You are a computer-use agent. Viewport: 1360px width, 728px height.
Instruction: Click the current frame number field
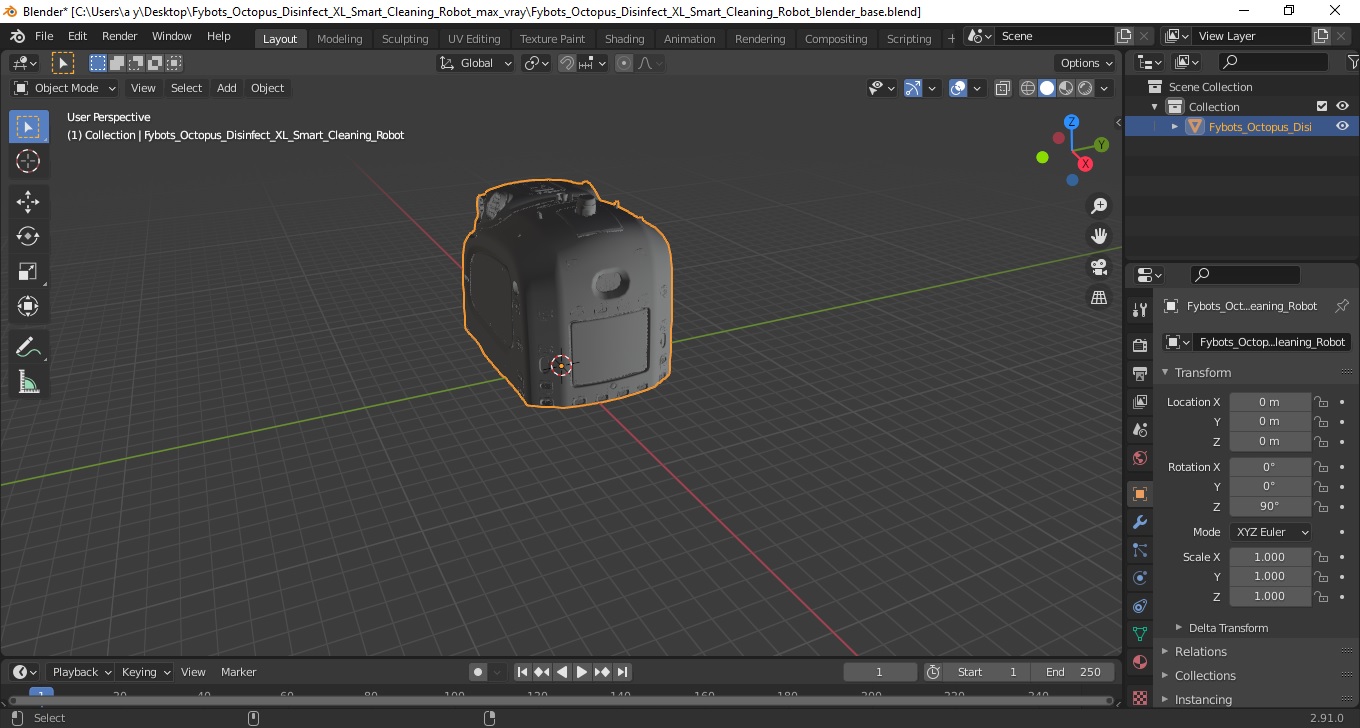pyautogui.click(x=880, y=672)
